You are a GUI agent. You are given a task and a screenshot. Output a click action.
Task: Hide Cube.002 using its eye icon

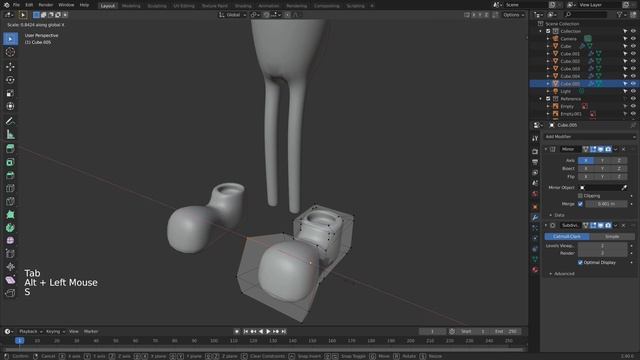pyautogui.click(x=633, y=61)
